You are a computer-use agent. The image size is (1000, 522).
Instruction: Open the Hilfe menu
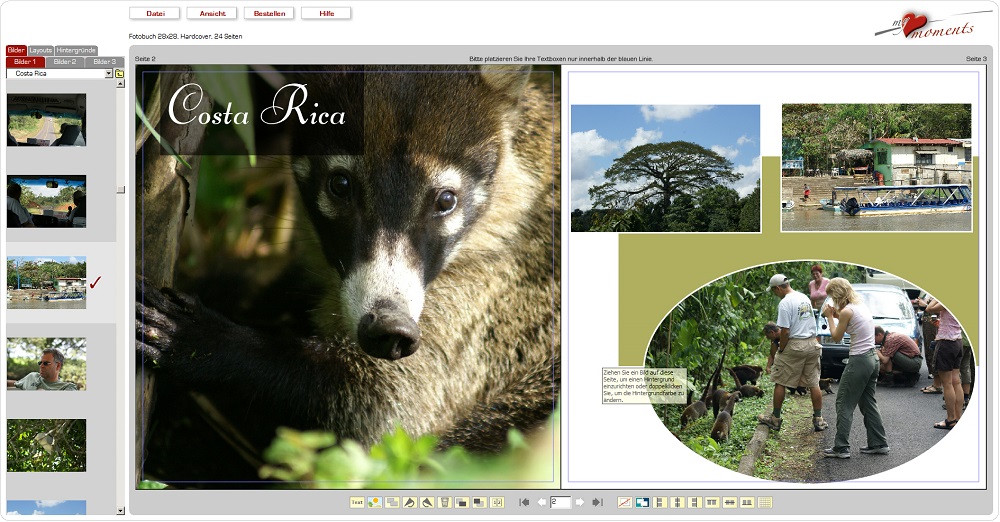pyautogui.click(x=327, y=13)
